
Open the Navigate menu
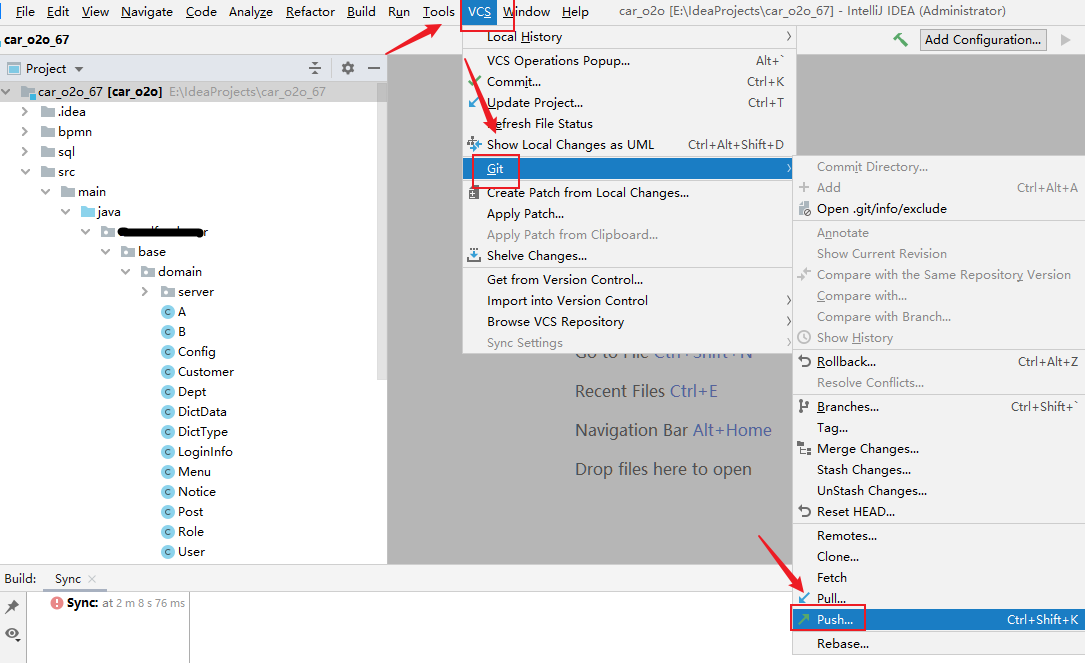coord(147,12)
